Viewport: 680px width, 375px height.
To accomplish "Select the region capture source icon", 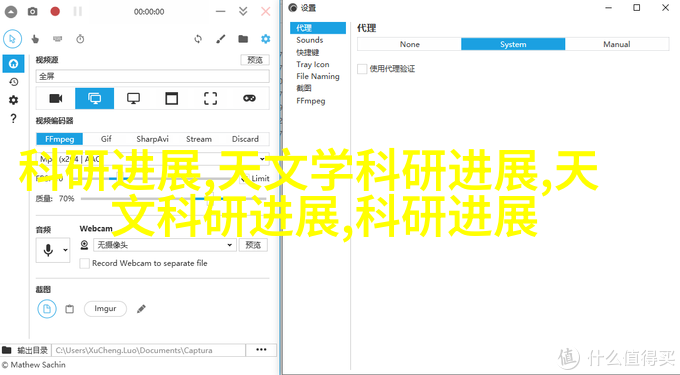I will [x=211, y=98].
